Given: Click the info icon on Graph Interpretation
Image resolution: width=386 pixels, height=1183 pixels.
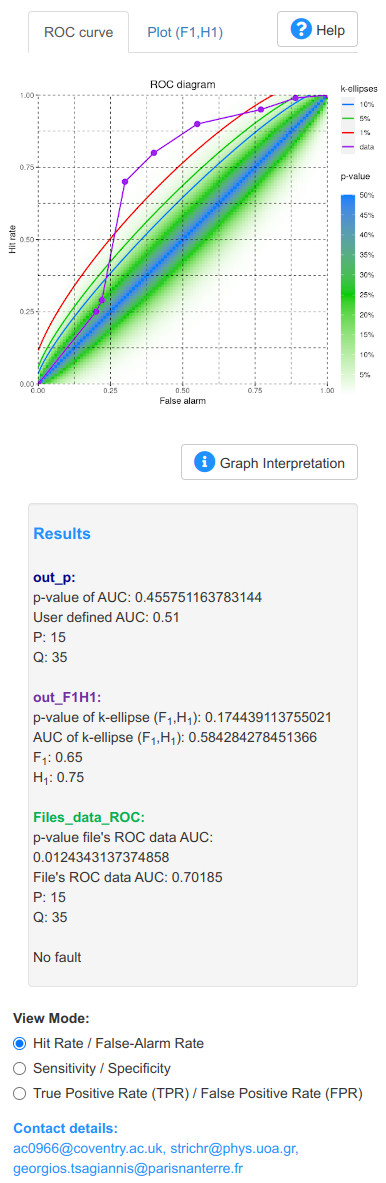Looking at the screenshot, I should (x=204, y=462).
